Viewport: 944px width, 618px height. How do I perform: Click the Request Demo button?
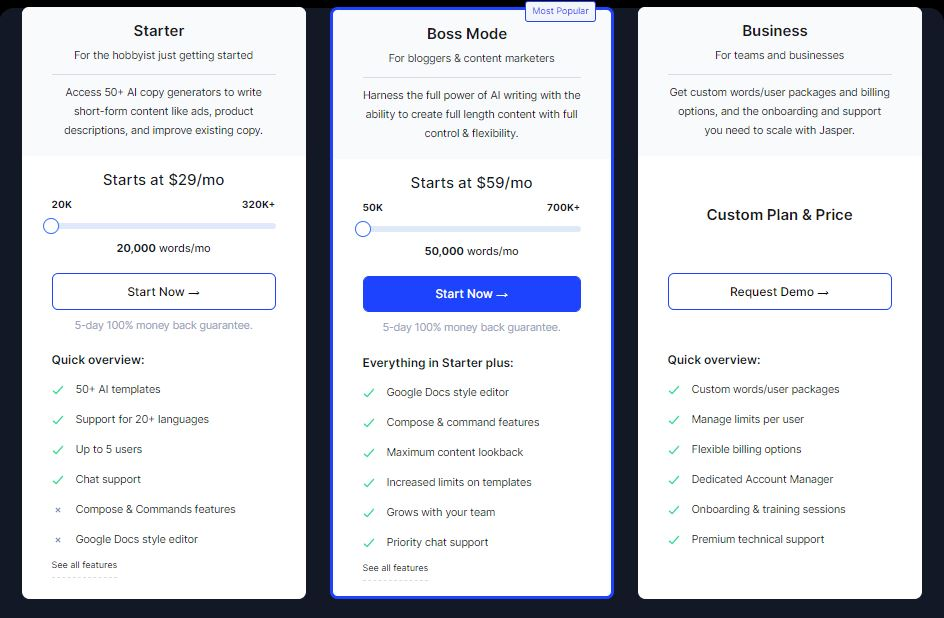click(x=780, y=292)
